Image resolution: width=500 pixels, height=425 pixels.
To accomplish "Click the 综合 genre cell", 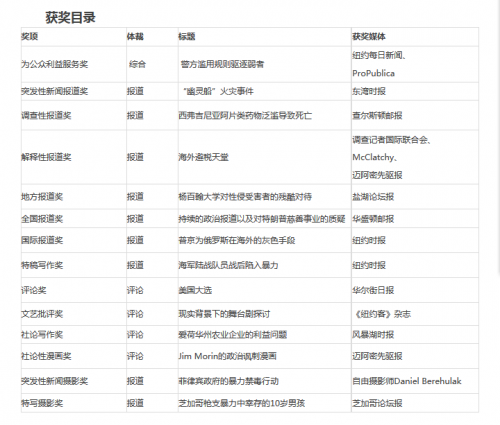I will click(x=137, y=64).
